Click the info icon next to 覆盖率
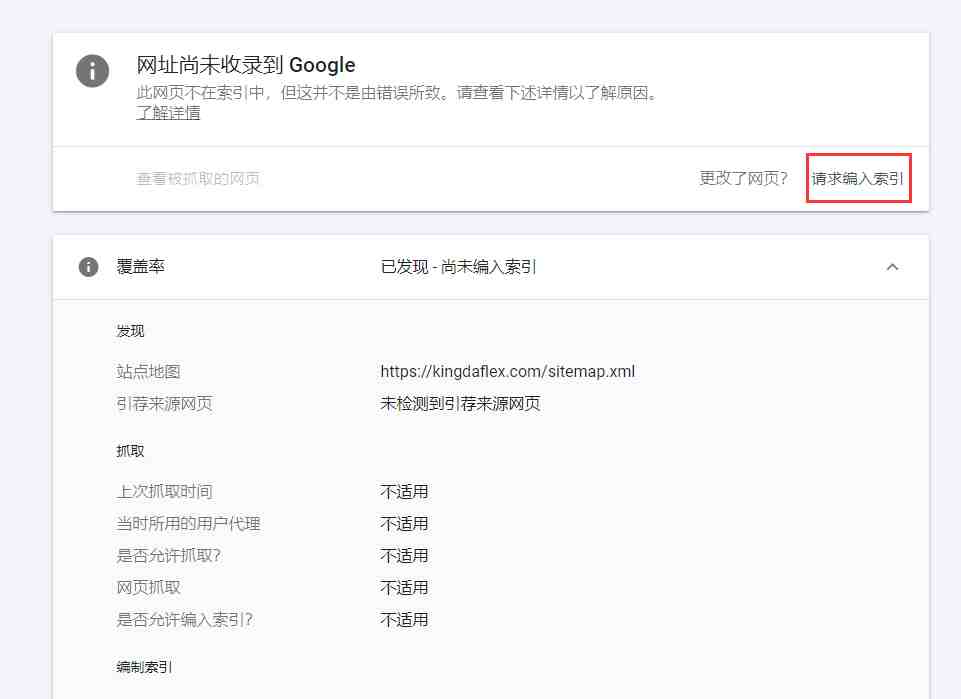The image size is (961, 699). pos(88,267)
